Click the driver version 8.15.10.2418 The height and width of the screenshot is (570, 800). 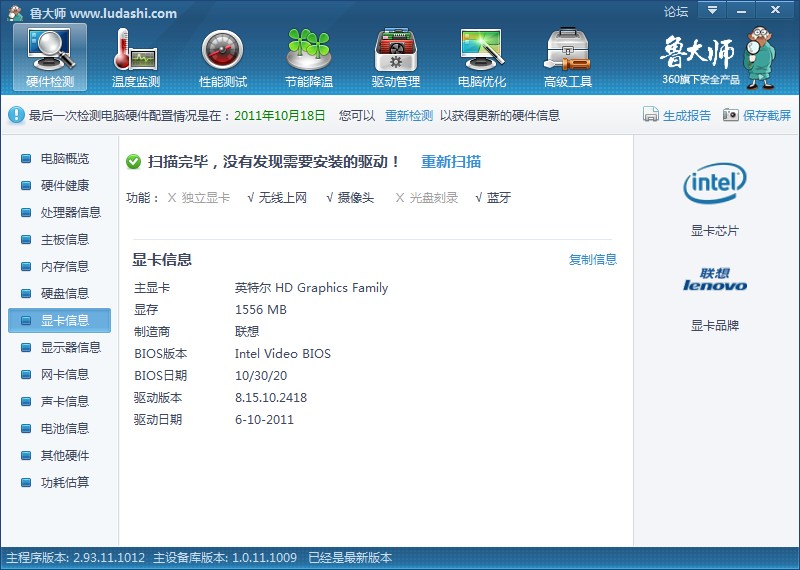(x=271, y=398)
